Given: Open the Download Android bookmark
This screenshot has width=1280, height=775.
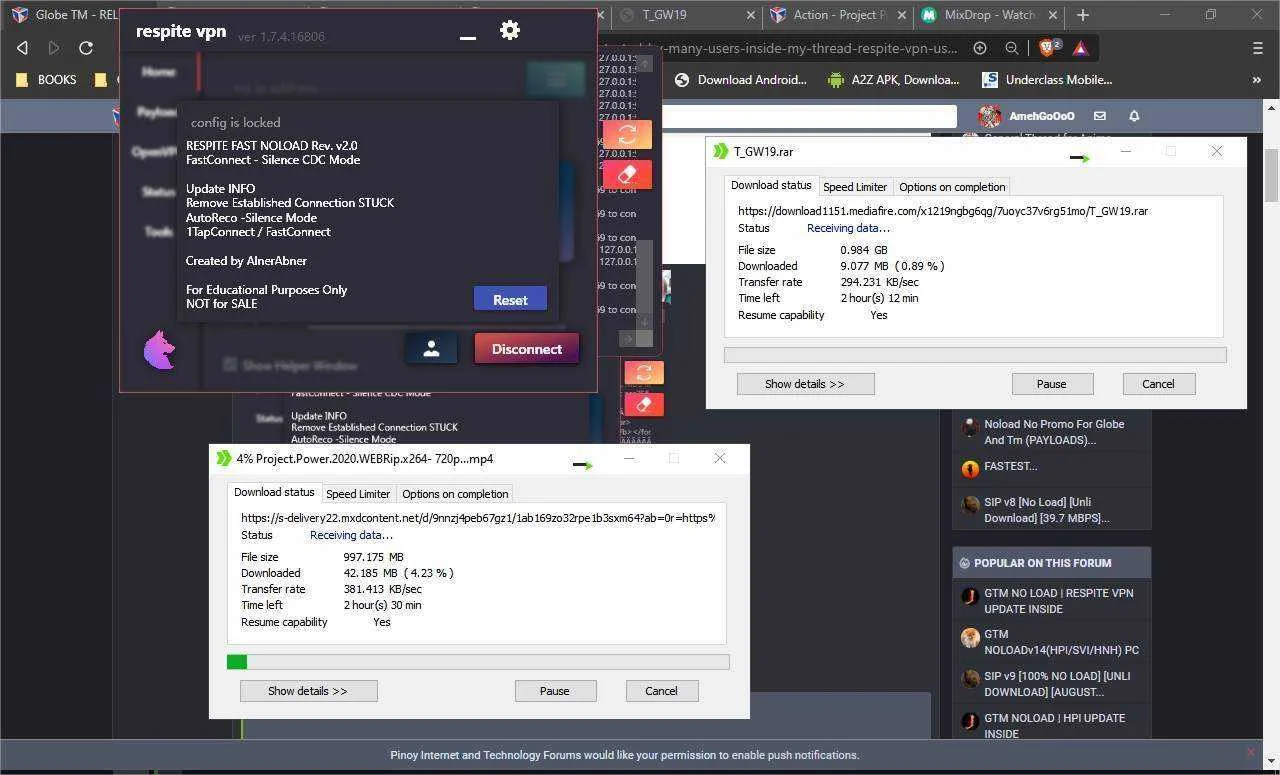Looking at the screenshot, I should pos(740,80).
